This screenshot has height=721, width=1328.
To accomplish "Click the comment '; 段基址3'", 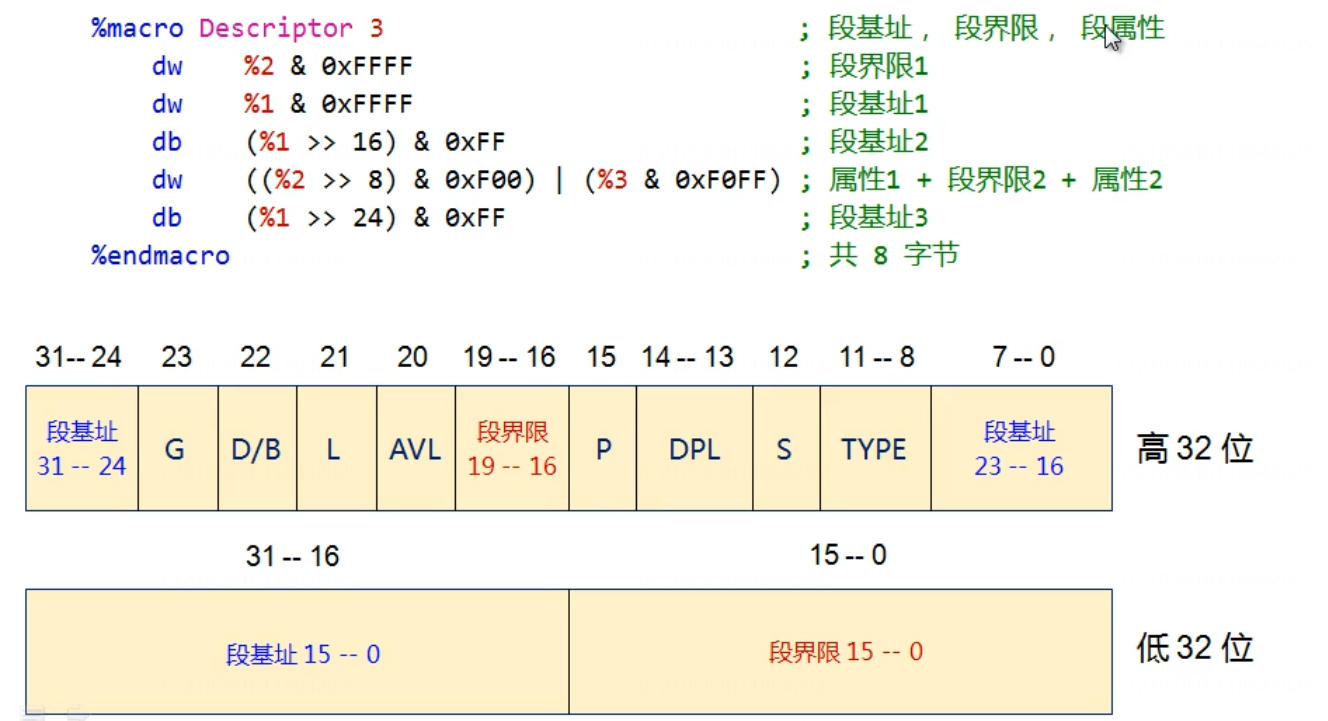I will point(864,217).
